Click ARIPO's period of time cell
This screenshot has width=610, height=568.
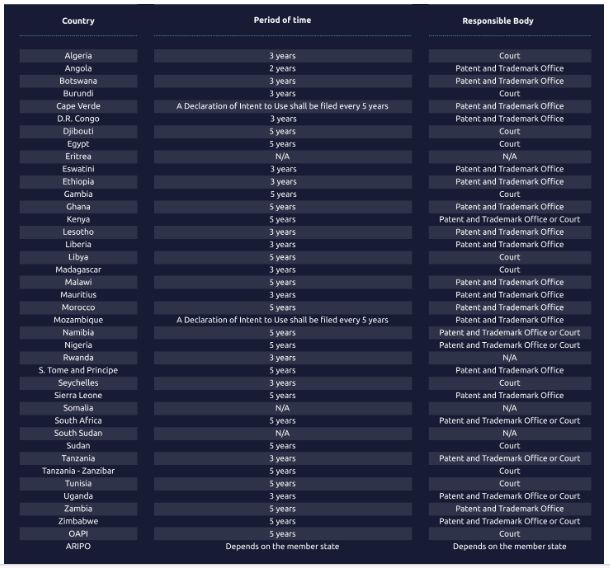click(x=282, y=546)
